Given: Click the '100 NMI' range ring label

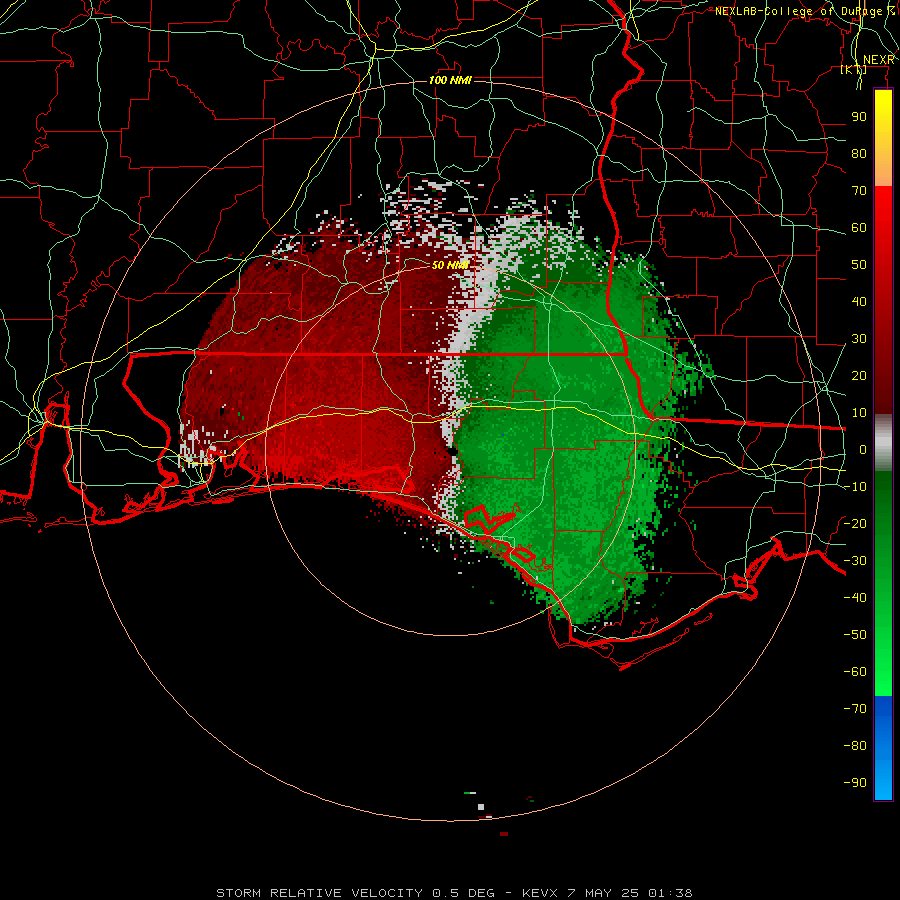Looking at the screenshot, I should (451, 80).
